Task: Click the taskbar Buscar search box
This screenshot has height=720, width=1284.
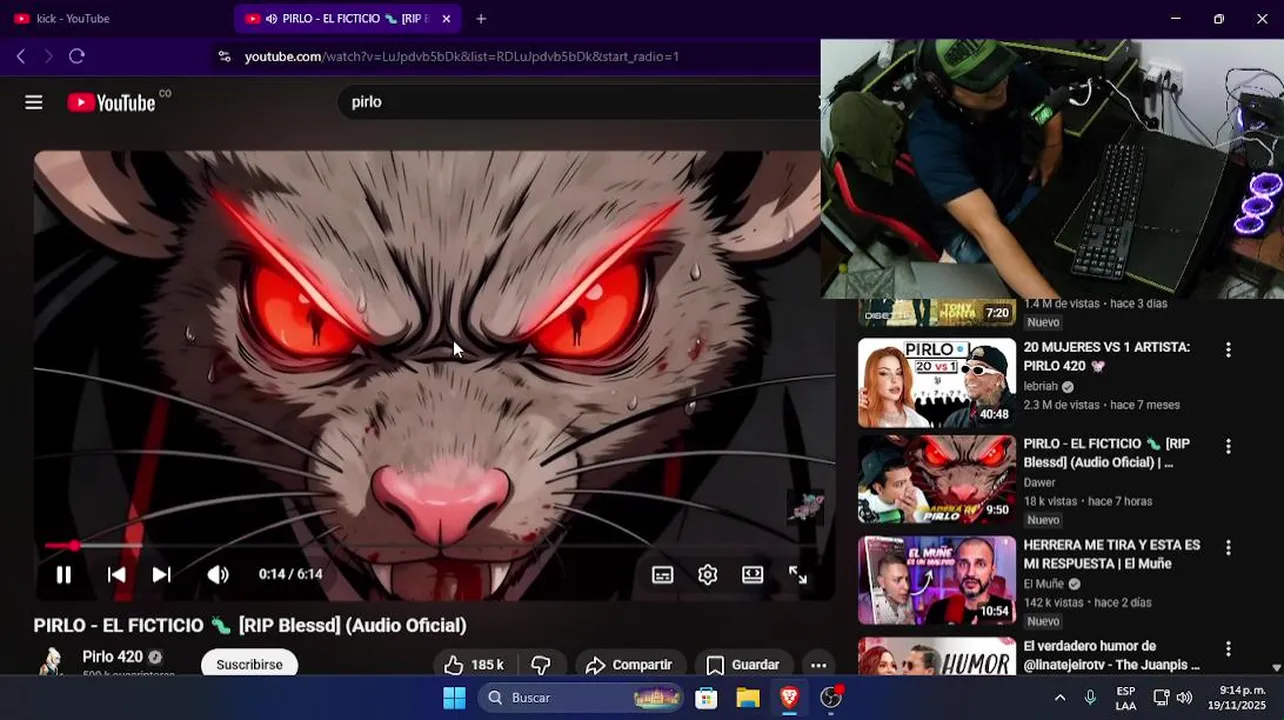Action: pyautogui.click(x=582, y=698)
